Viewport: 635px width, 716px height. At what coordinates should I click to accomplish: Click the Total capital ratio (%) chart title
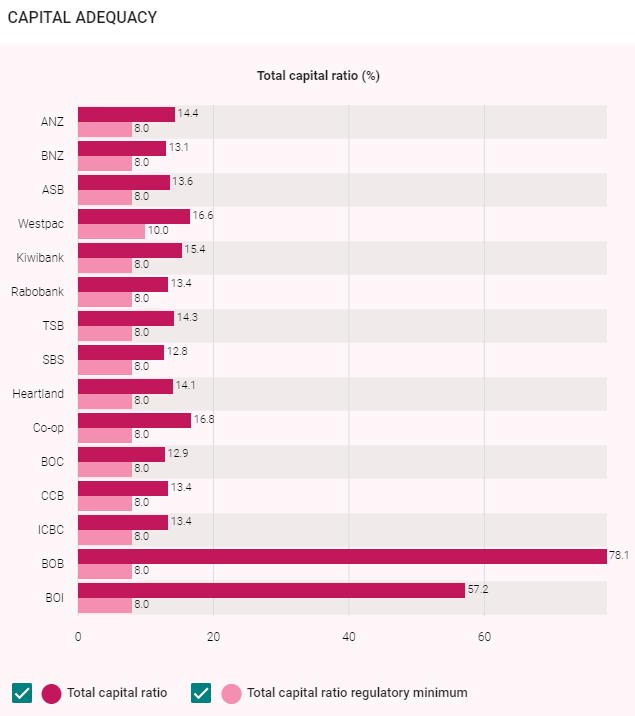[x=318, y=76]
